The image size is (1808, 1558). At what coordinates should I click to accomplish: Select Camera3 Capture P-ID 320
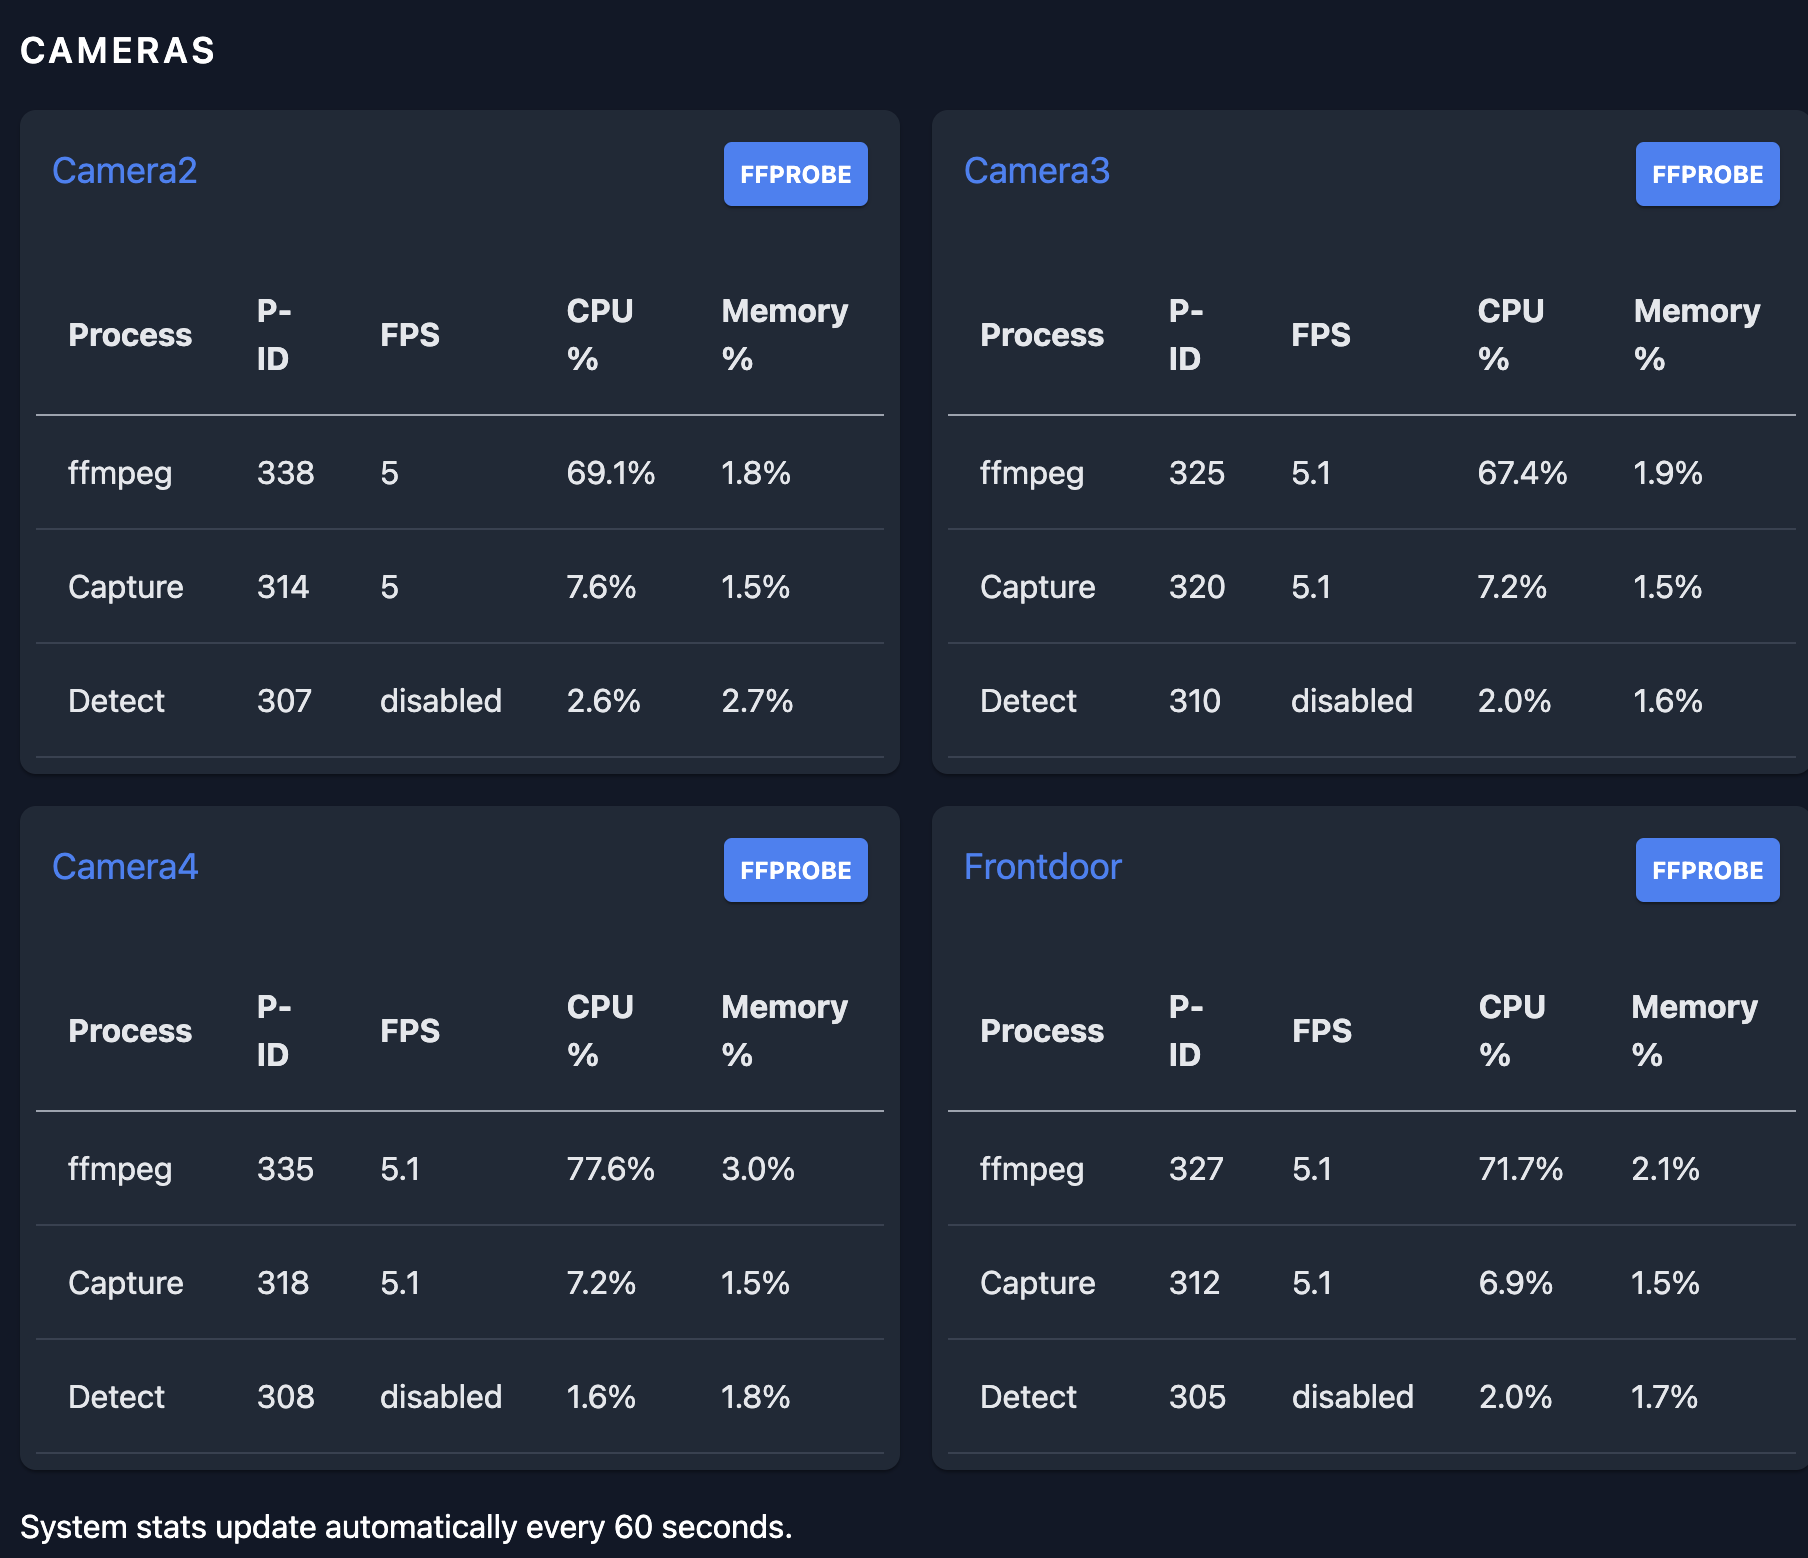tap(1197, 587)
